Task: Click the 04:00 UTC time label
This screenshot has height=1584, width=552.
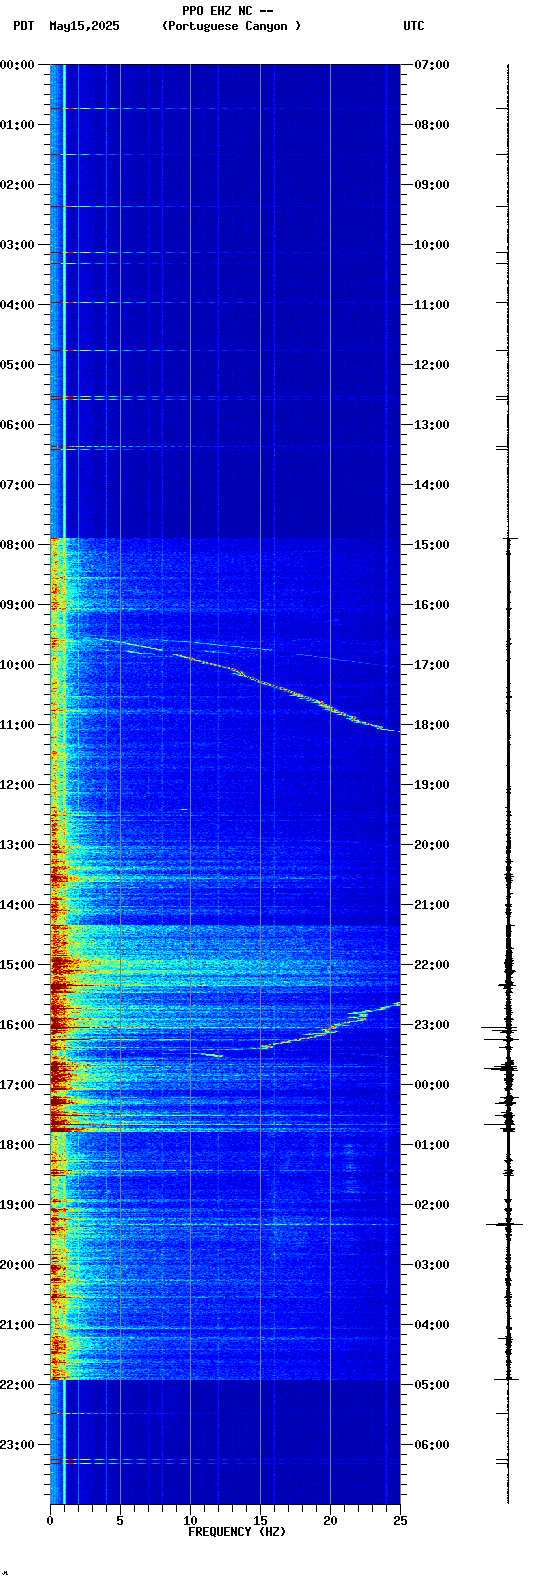Action: pos(432,1325)
